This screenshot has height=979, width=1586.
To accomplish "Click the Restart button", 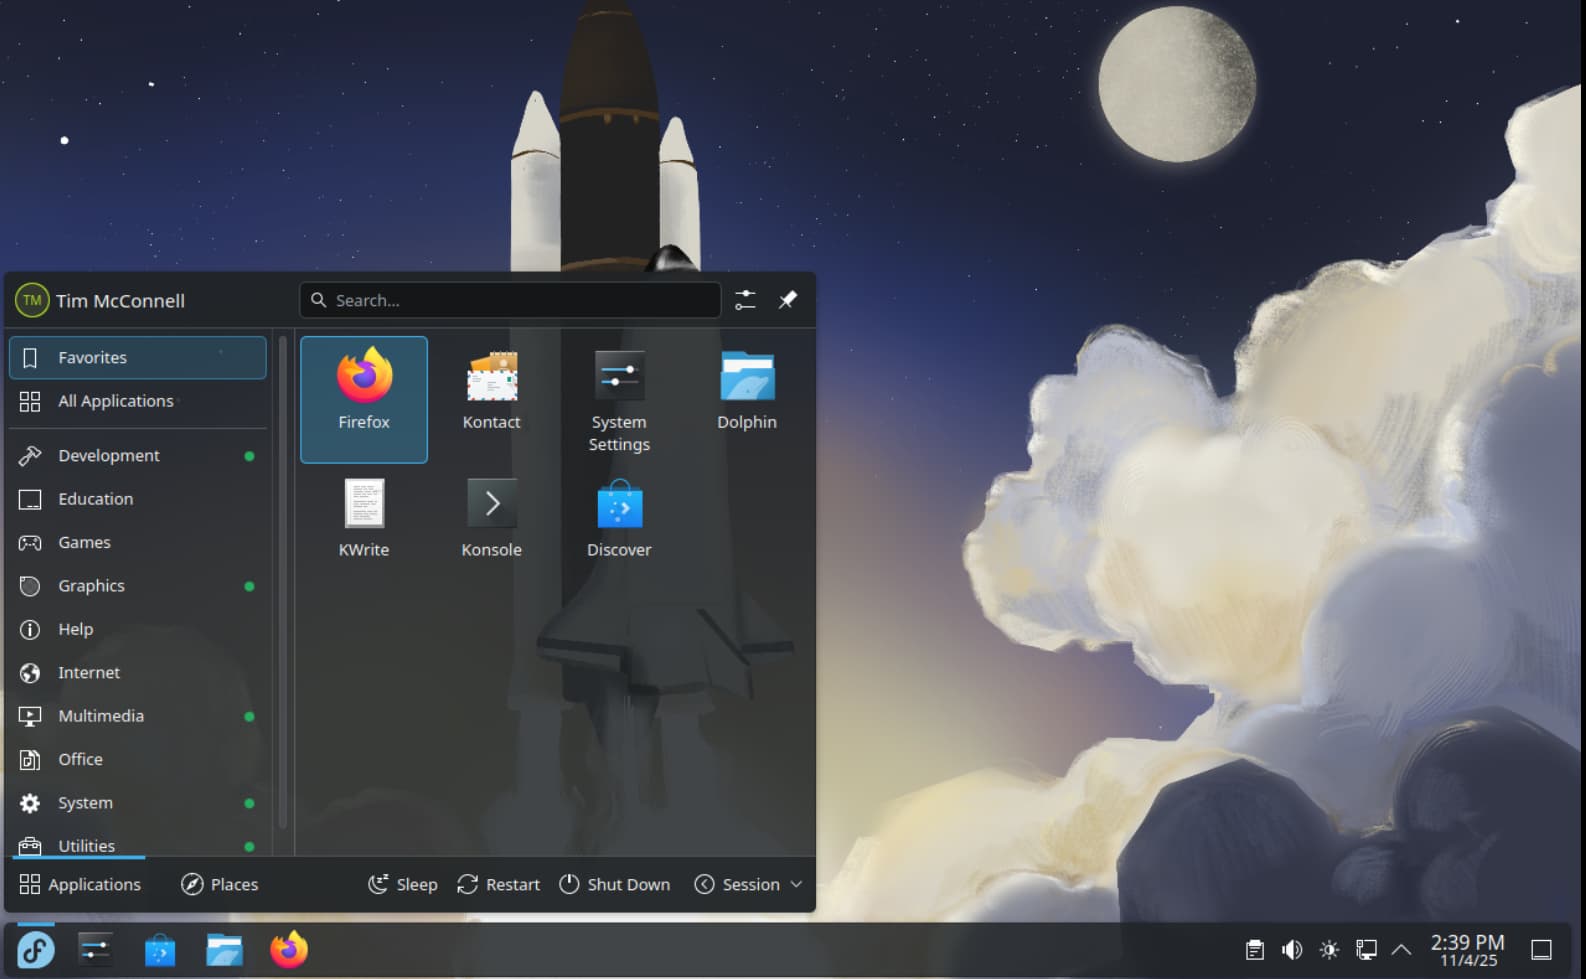I will (x=499, y=884).
